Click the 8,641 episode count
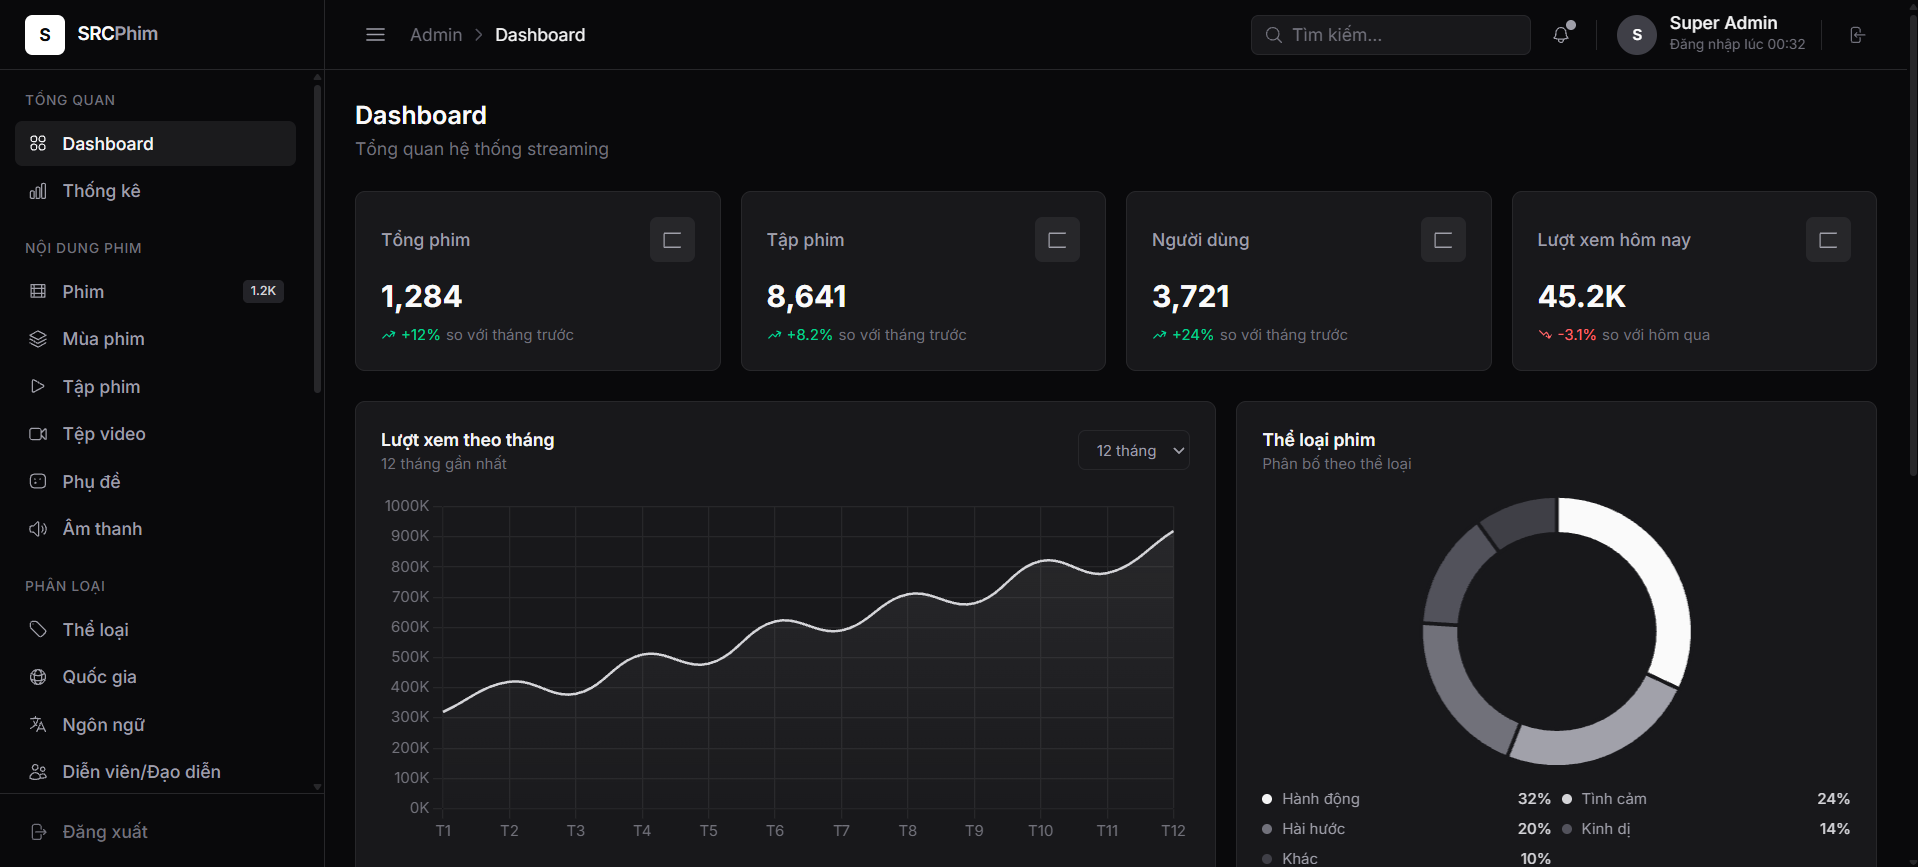1918x867 pixels. point(807,296)
